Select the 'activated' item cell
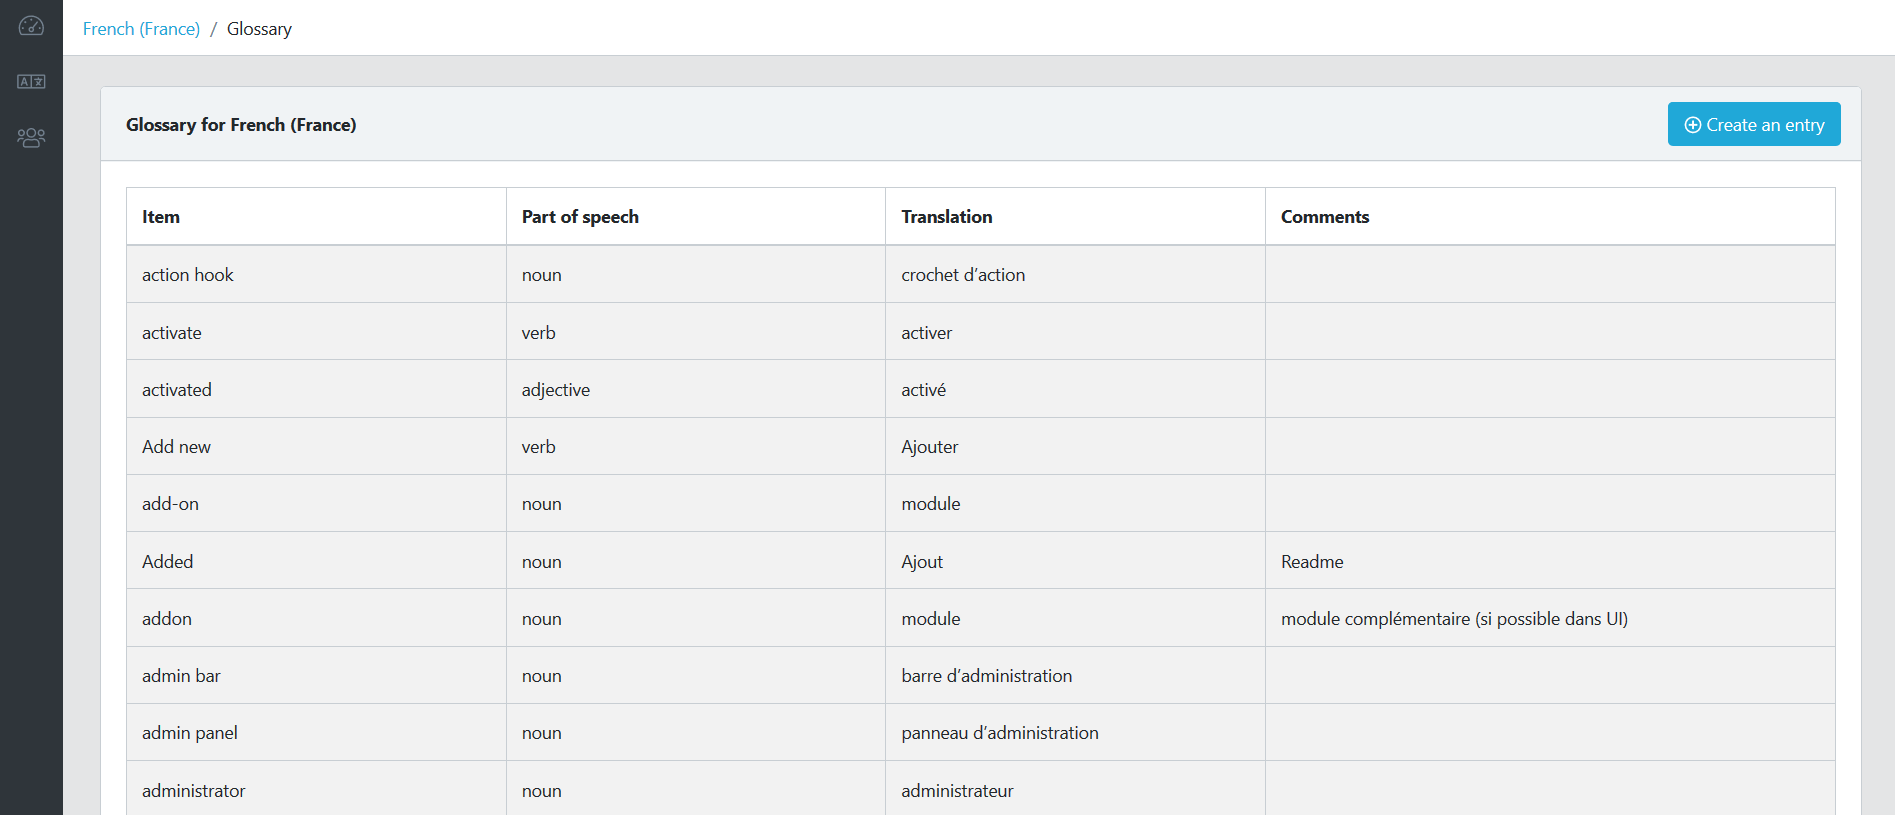 click(x=316, y=389)
